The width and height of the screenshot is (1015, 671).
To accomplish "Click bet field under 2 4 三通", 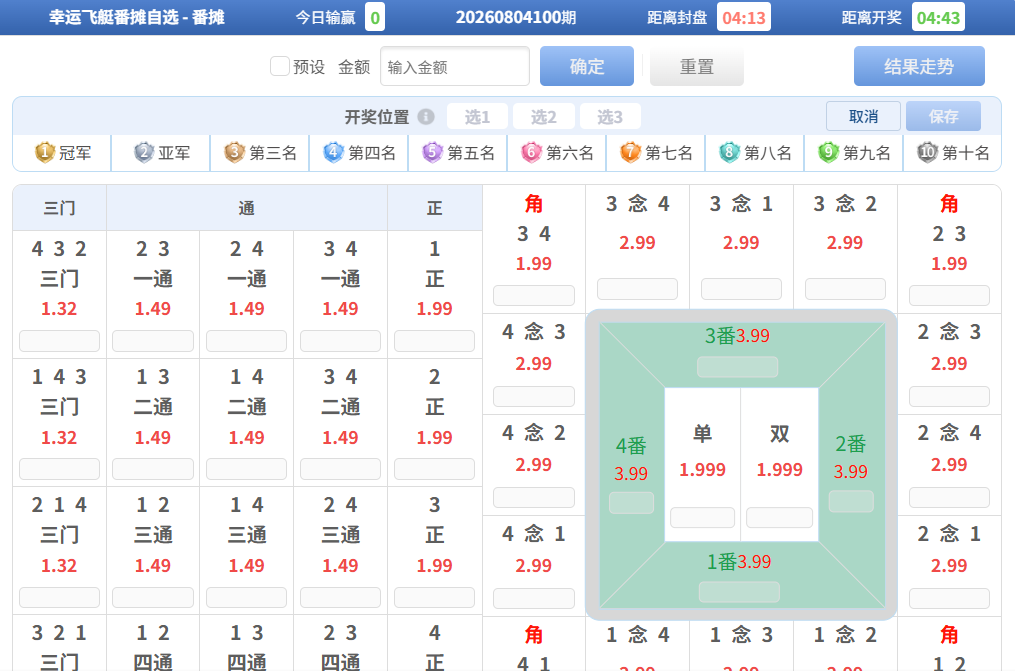I will (340, 597).
